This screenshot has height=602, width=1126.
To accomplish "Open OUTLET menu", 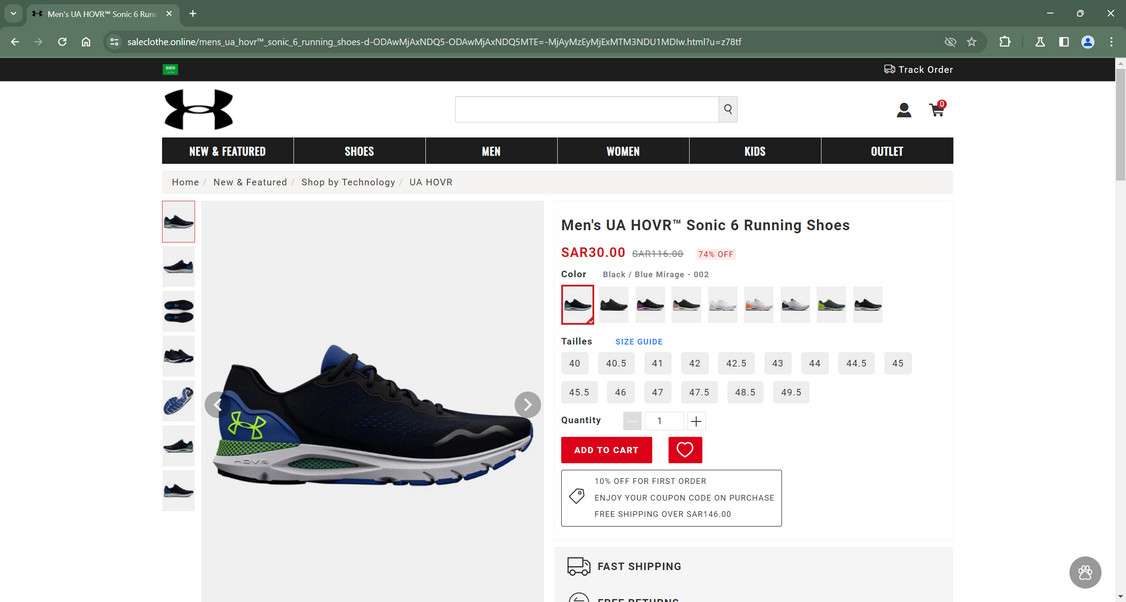I will pos(887,151).
